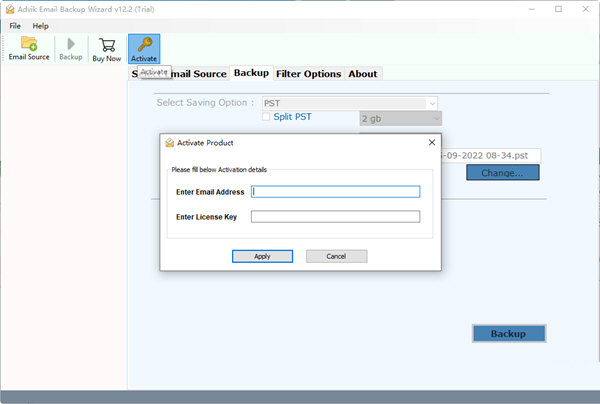Toggle the Split PST checkbox
This screenshot has width=600, height=404.
point(266,117)
